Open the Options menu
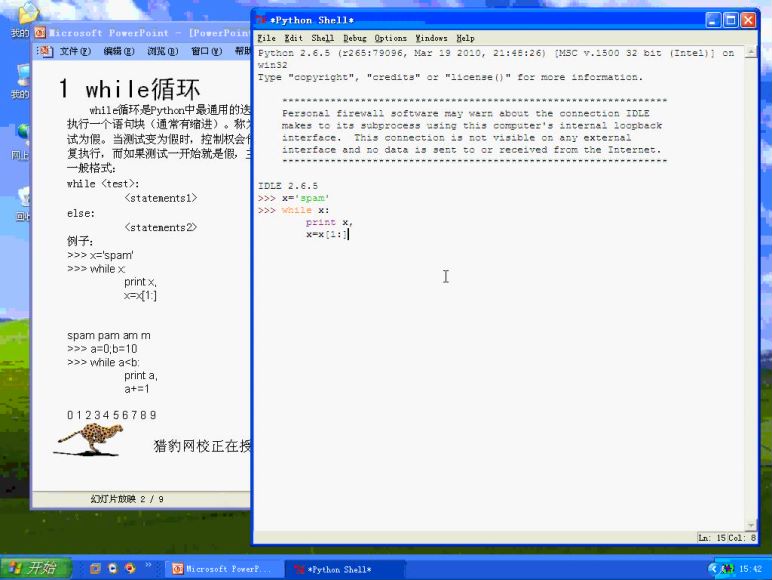The image size is (772, 580). pos(390,38)
